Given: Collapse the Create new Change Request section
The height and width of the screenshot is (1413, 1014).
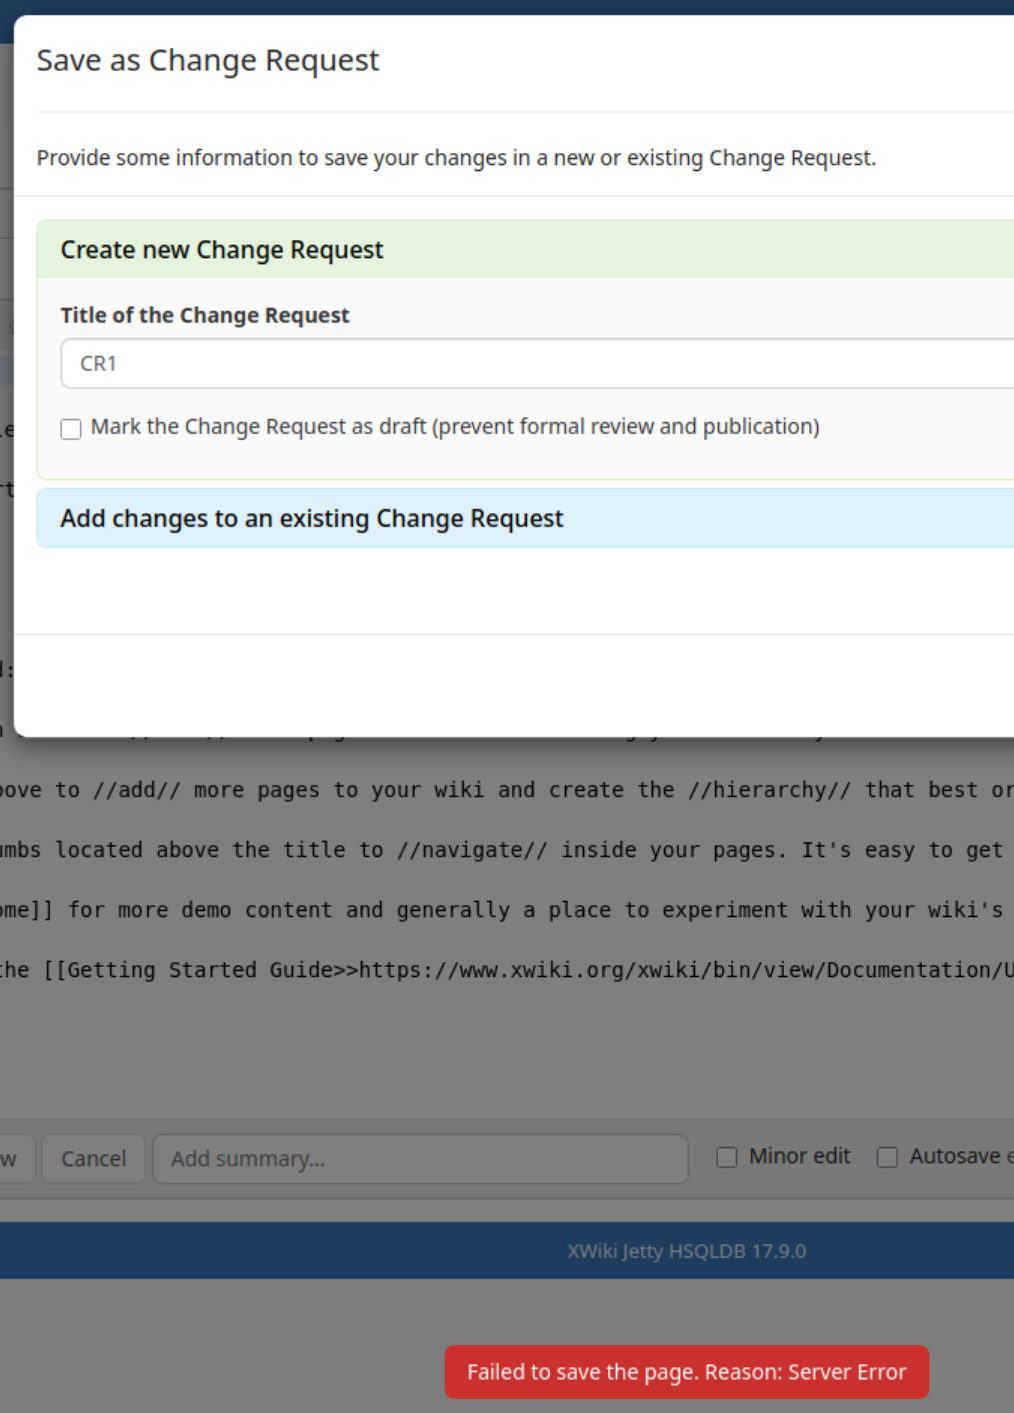Looking at the screenshot, I should (222, 250).
